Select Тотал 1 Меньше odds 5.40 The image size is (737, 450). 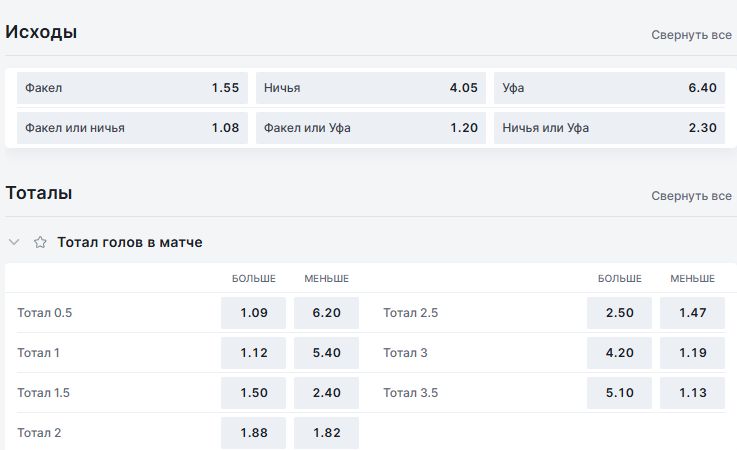tap(326, 353)
